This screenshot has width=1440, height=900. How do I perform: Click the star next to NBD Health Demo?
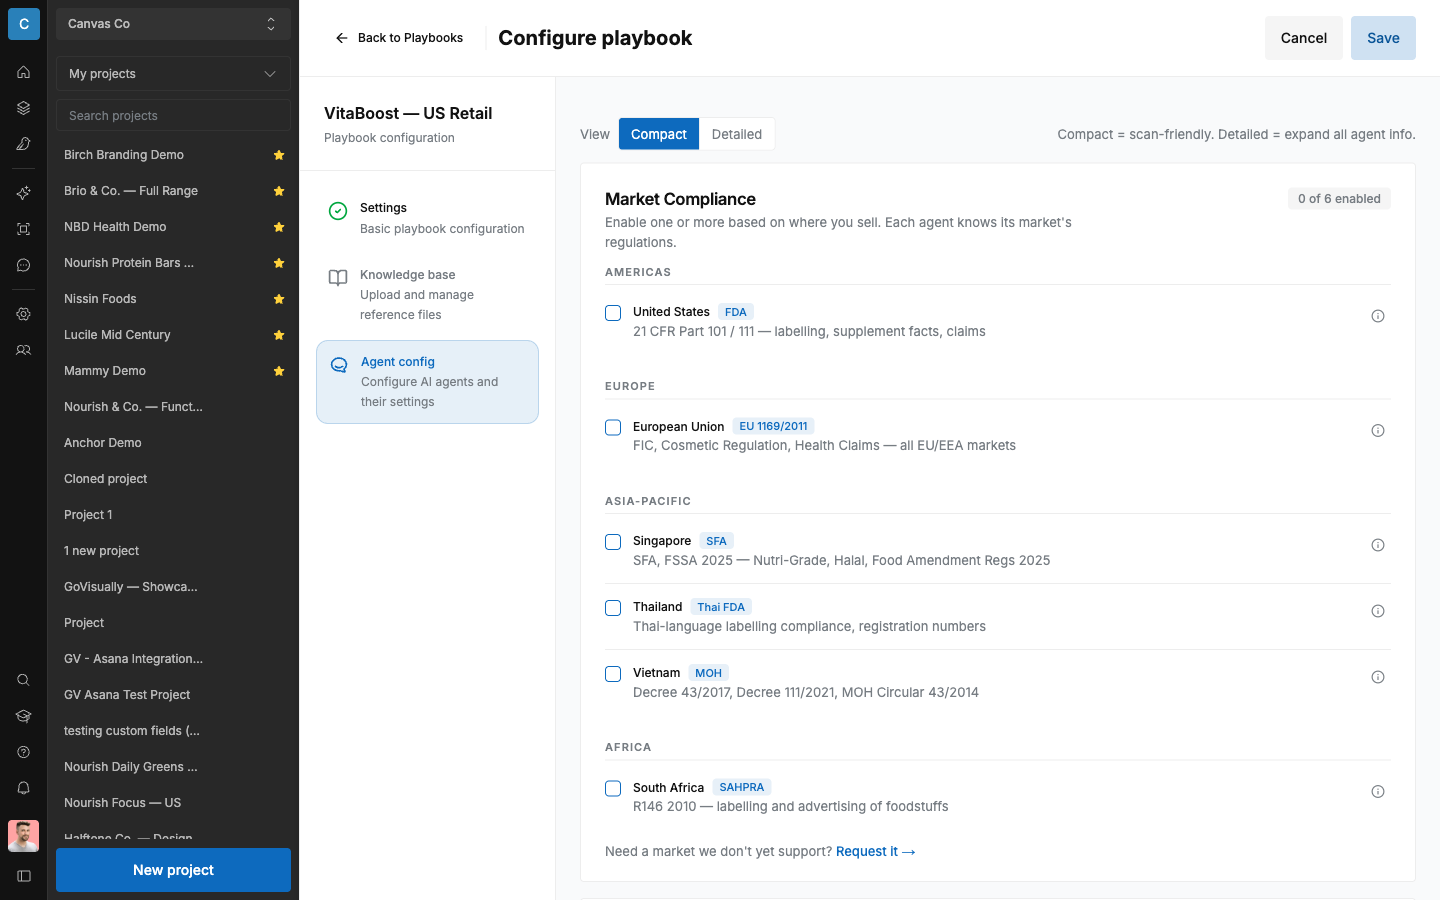279,227
